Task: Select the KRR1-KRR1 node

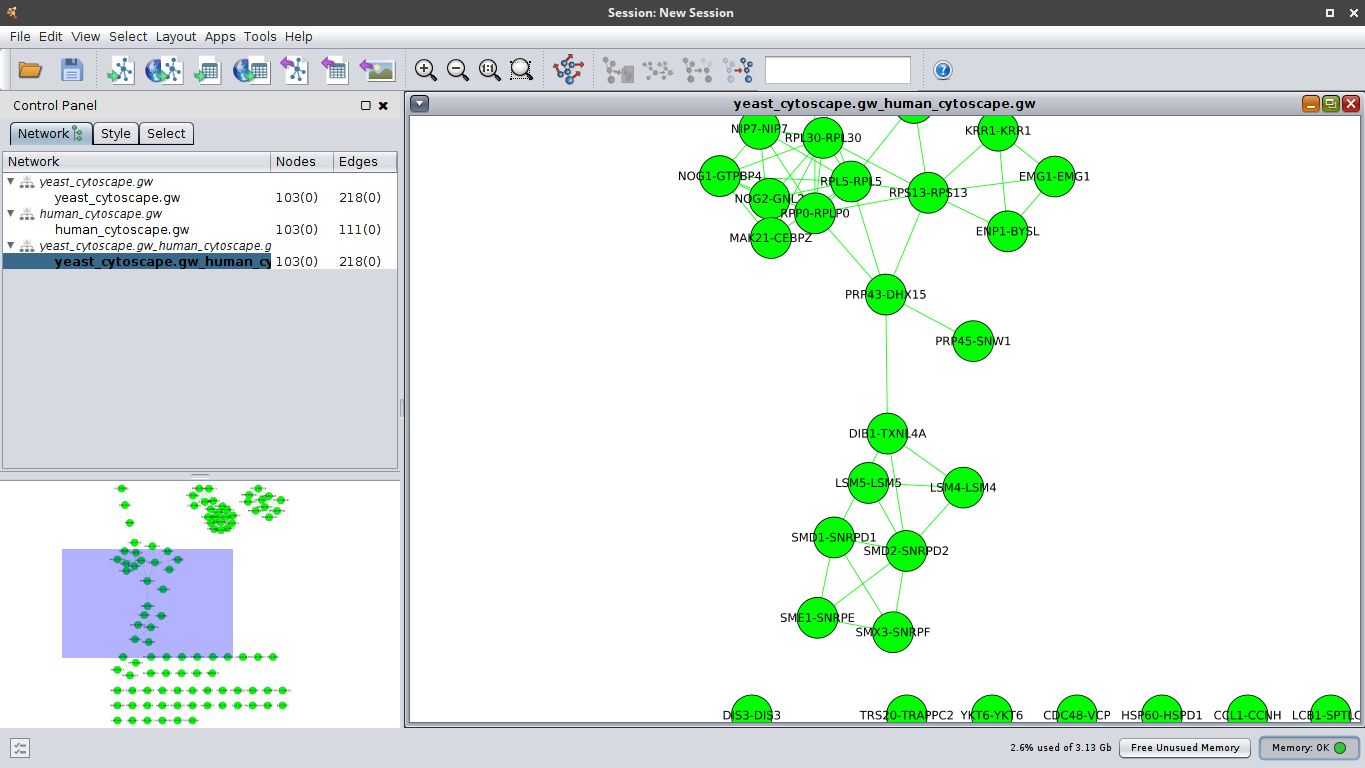Action: click(998, 131)
